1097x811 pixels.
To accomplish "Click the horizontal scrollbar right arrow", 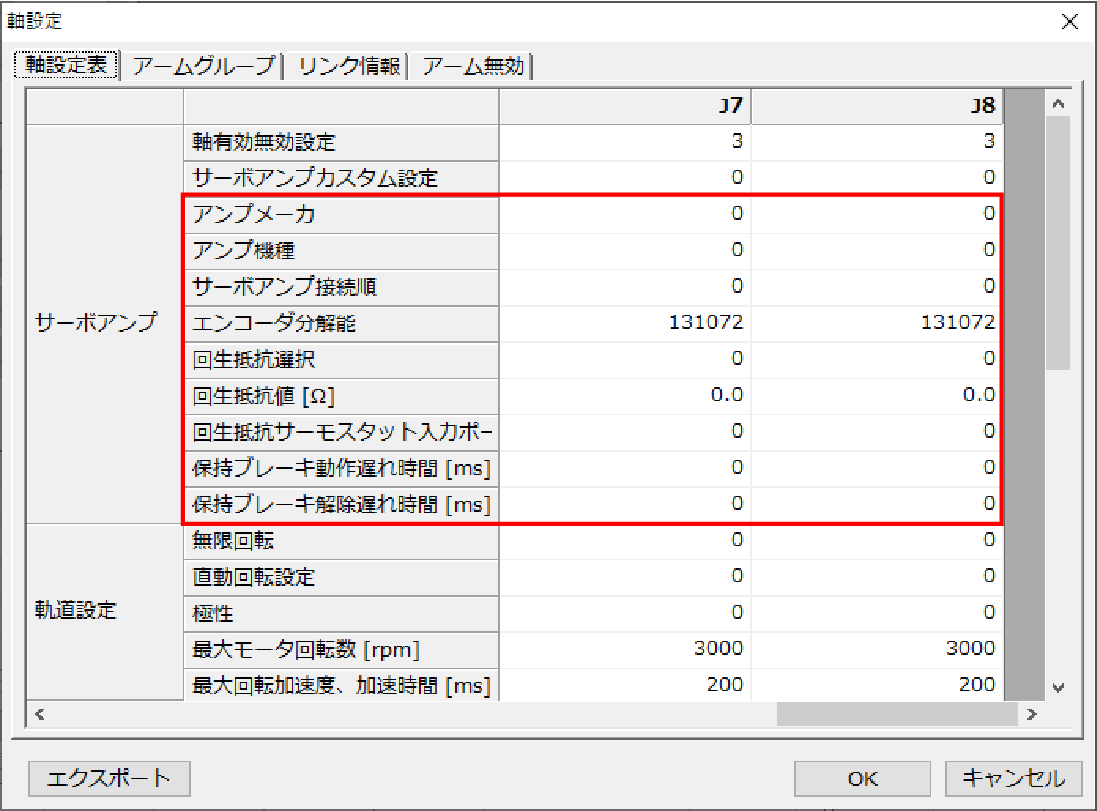I will [1031, 714].
